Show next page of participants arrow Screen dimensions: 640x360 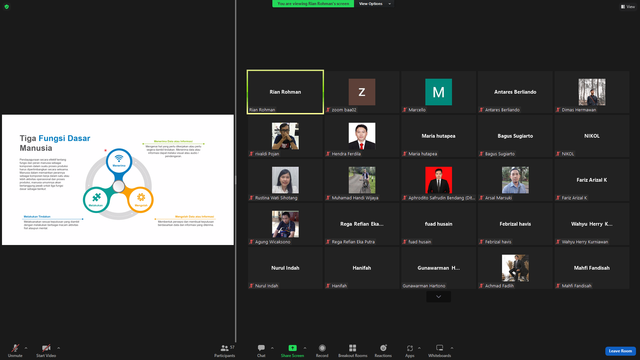pos(438,297)
